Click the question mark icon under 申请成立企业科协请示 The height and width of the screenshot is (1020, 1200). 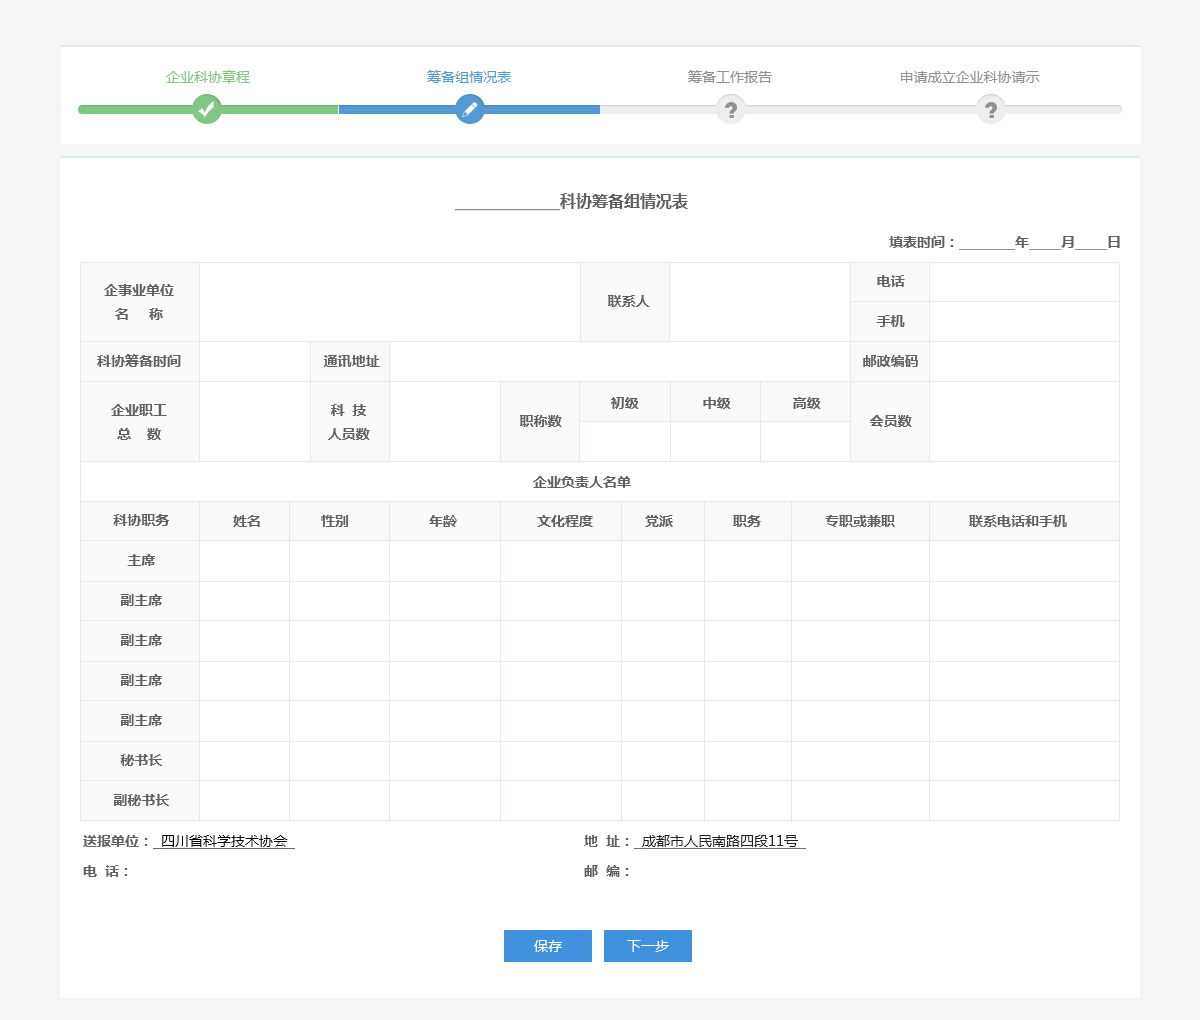pos(991,109)
